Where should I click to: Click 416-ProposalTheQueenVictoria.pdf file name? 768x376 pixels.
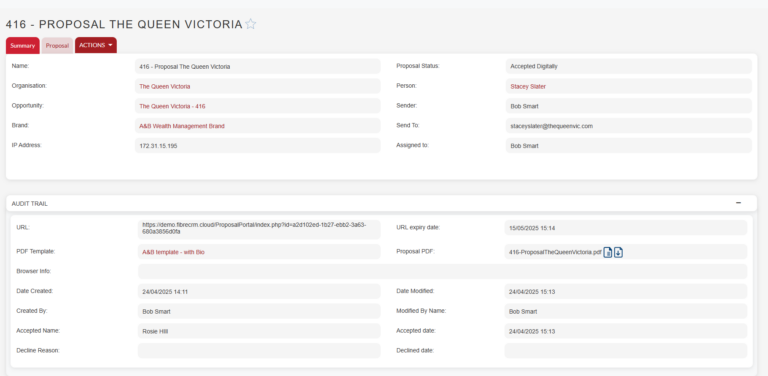pyautogui.click(x=555, y=253)
